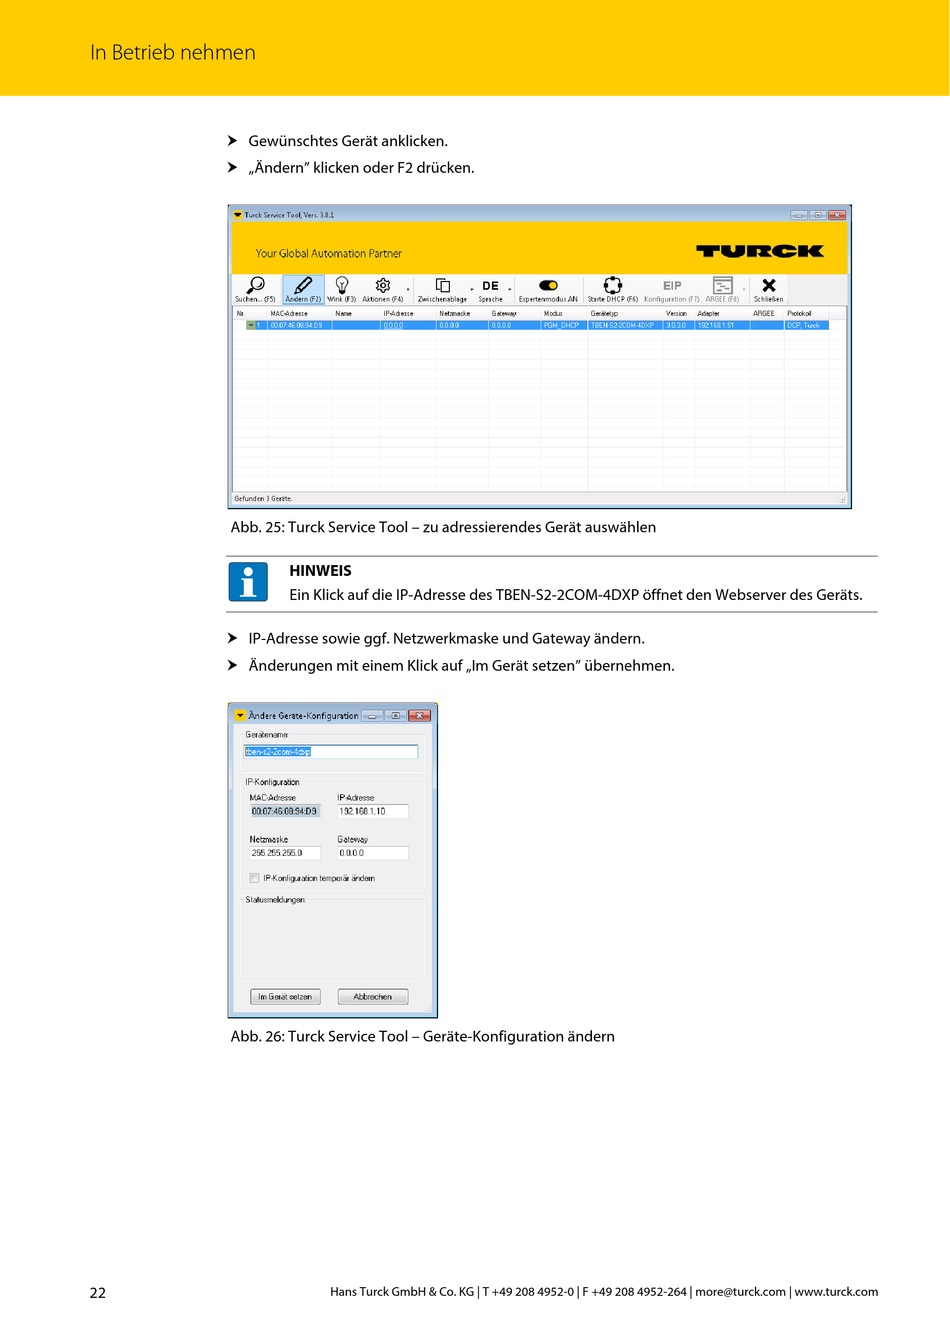The height and width of the screenshot is (1343, 950).
Task: Click the Gerätename input field
Action: (x=331, y=752)
